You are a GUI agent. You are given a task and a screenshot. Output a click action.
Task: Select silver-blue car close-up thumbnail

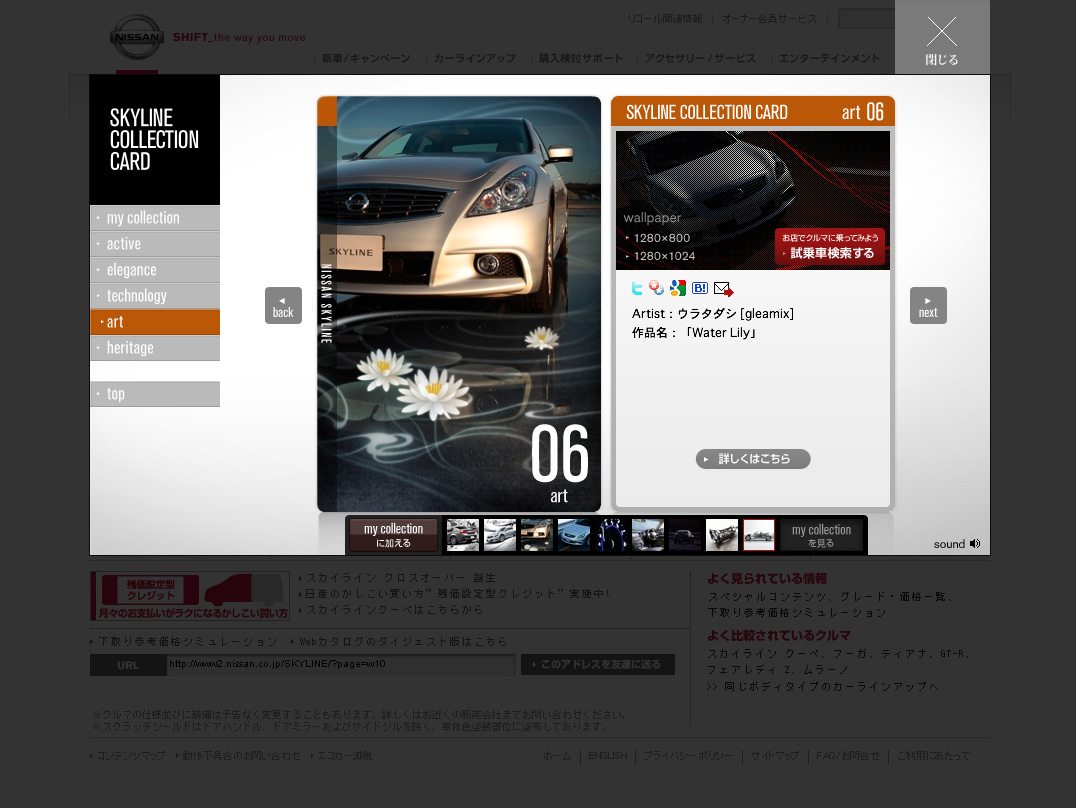pyautogui.click(x=574, y=535)
